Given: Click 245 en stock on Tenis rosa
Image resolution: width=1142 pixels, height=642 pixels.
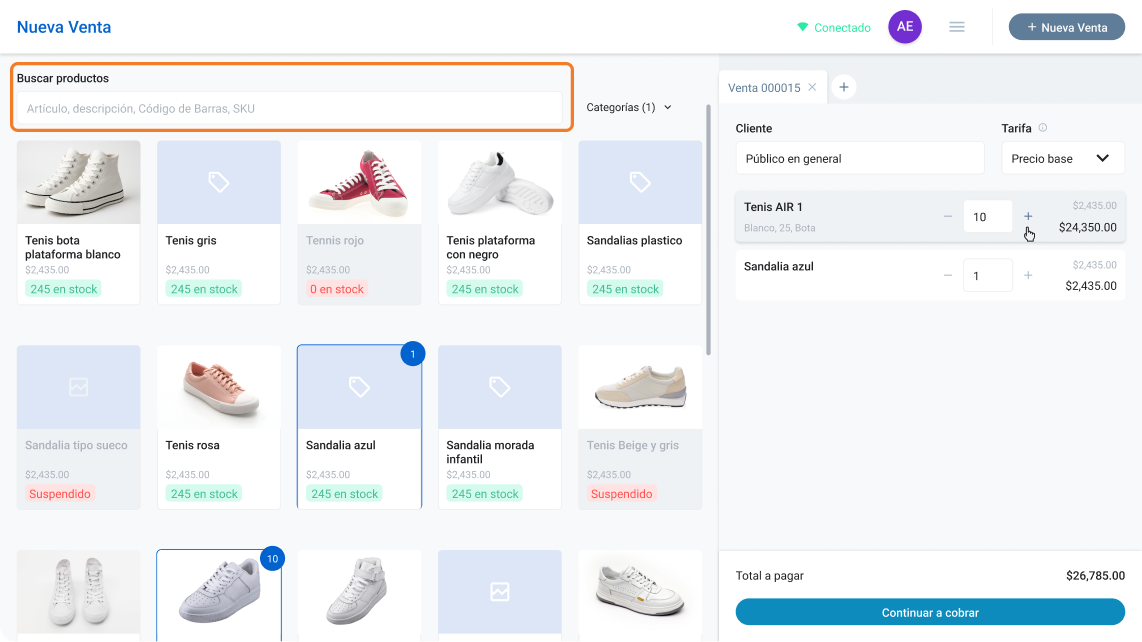Looking at the screenshot, I should 204,494.
